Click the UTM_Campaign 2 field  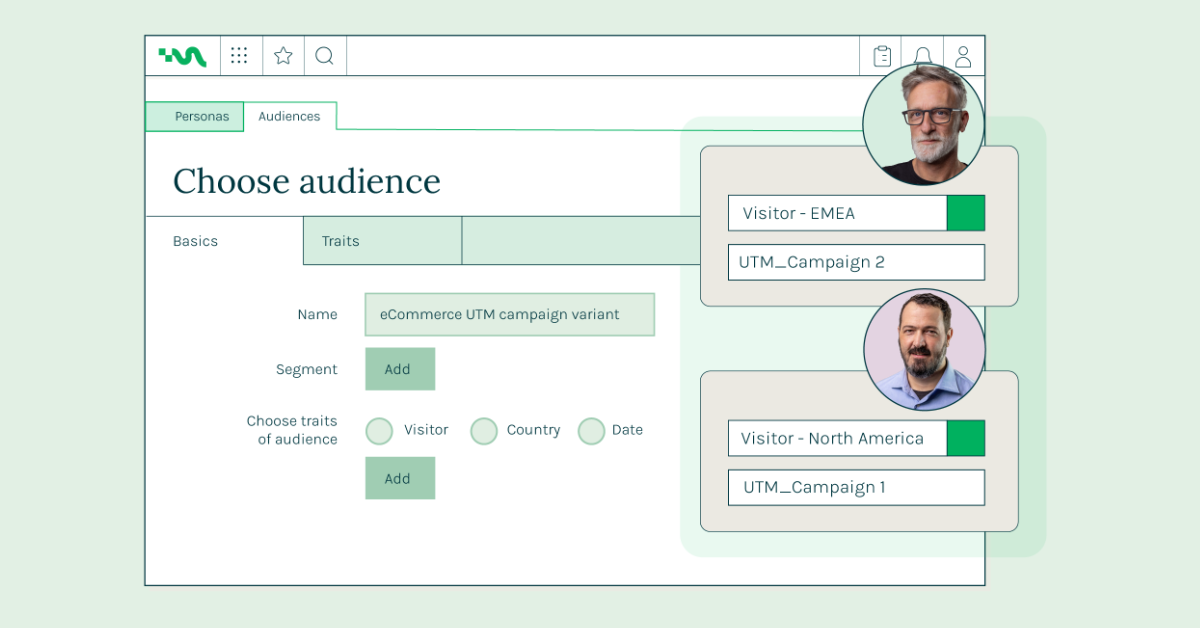[855, 262]
